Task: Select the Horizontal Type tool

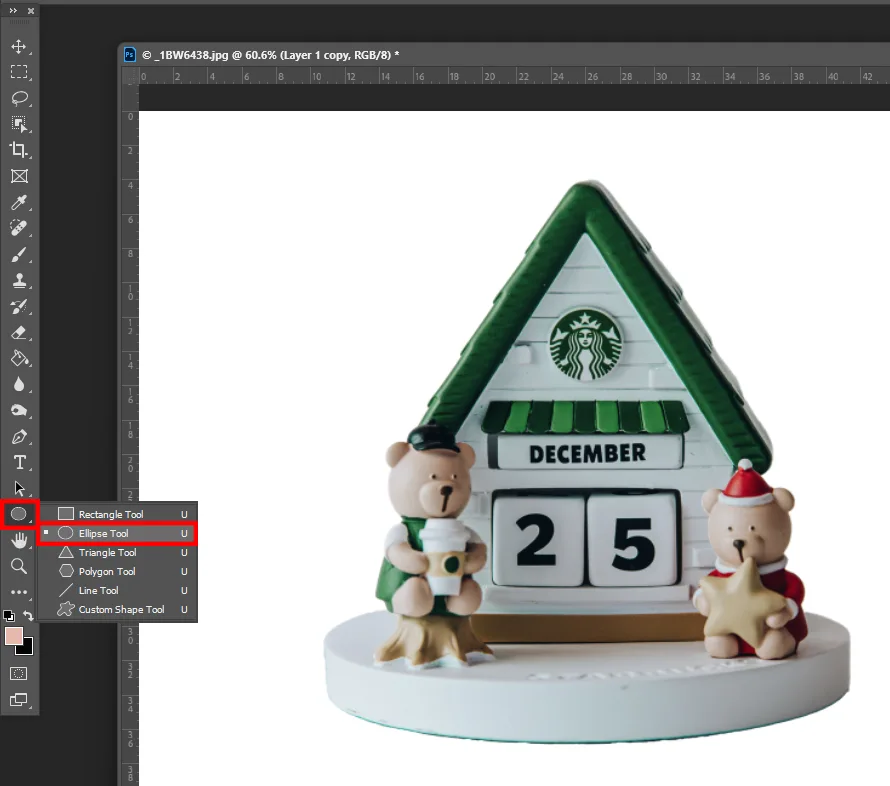Action: [x=19, y=463]
